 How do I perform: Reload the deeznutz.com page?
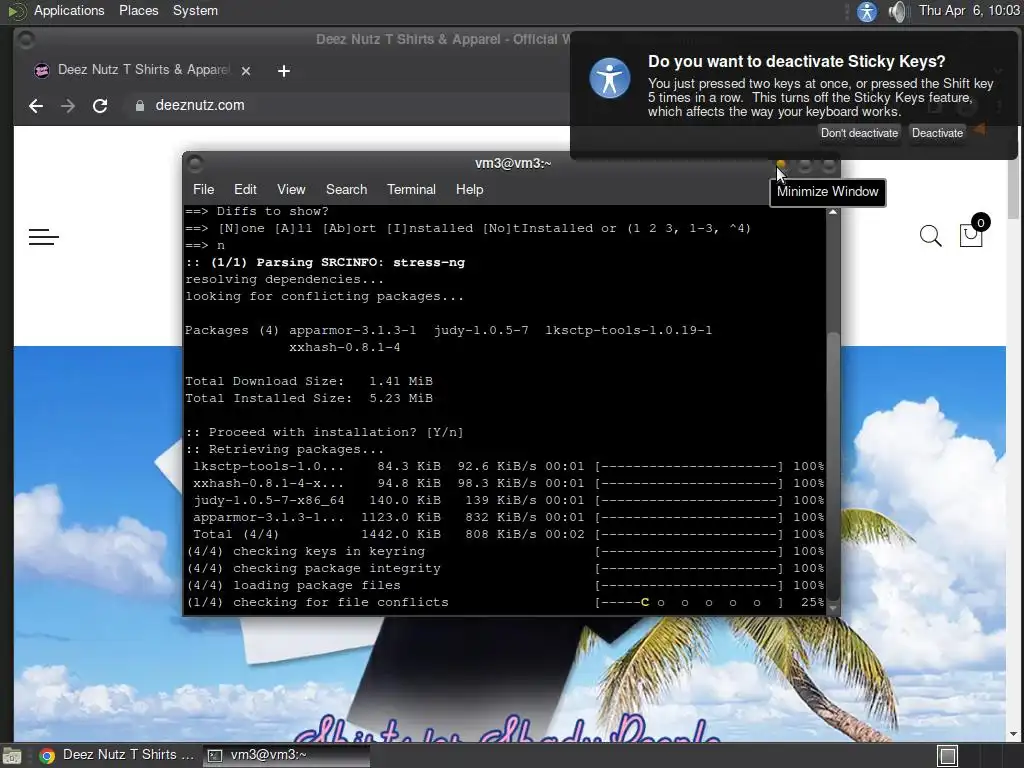click(x=100, y=106)
